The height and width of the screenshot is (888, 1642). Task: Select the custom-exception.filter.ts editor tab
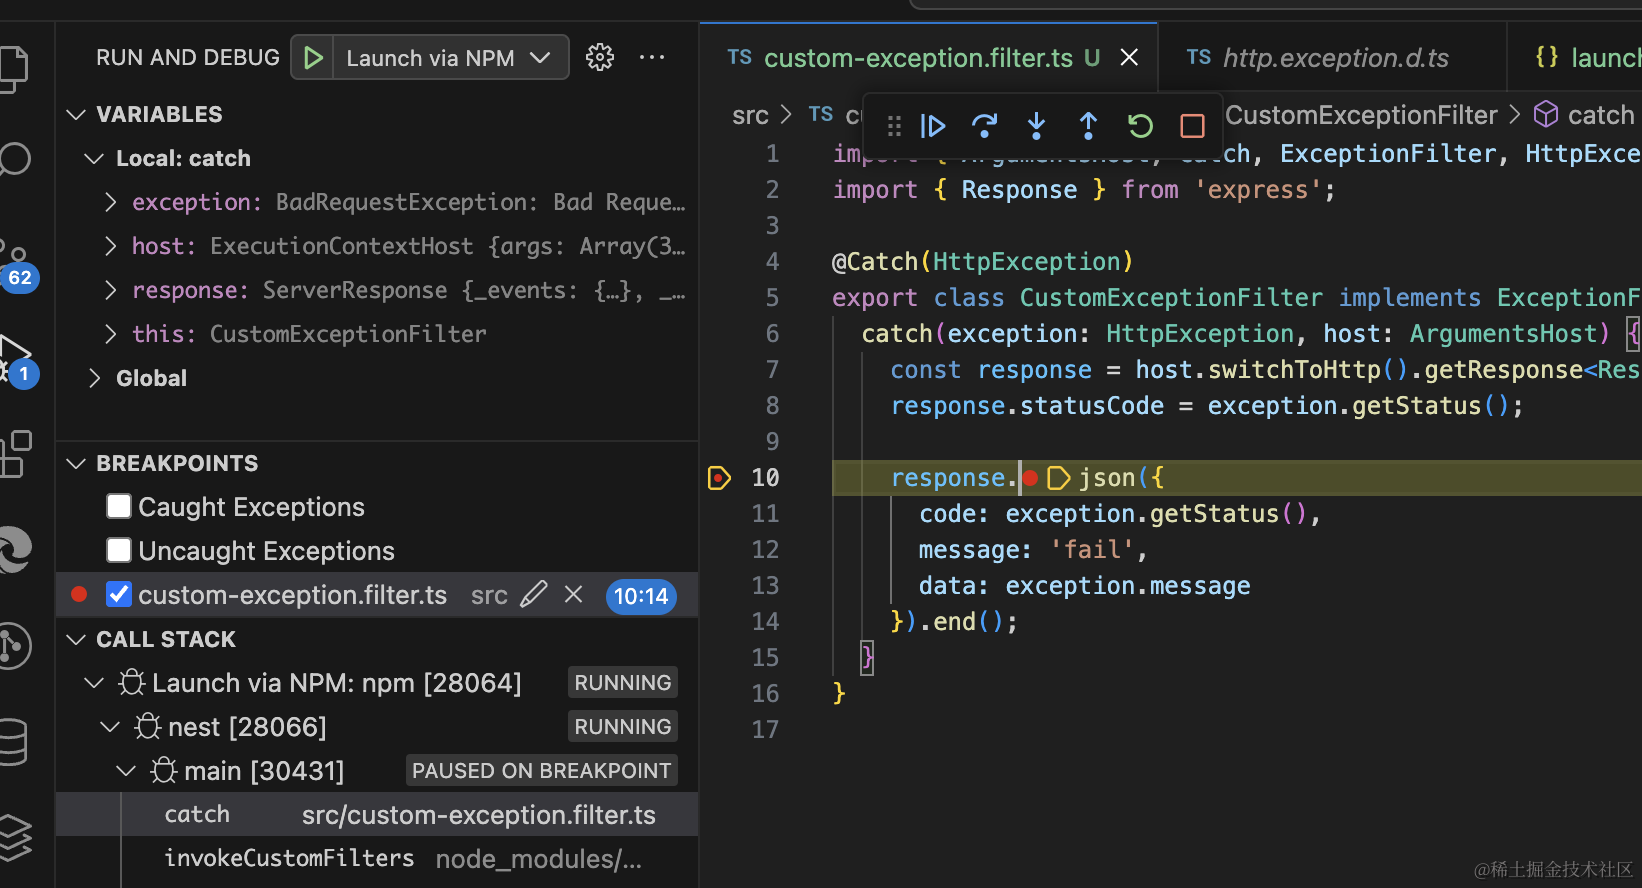[x=917, y=58]
